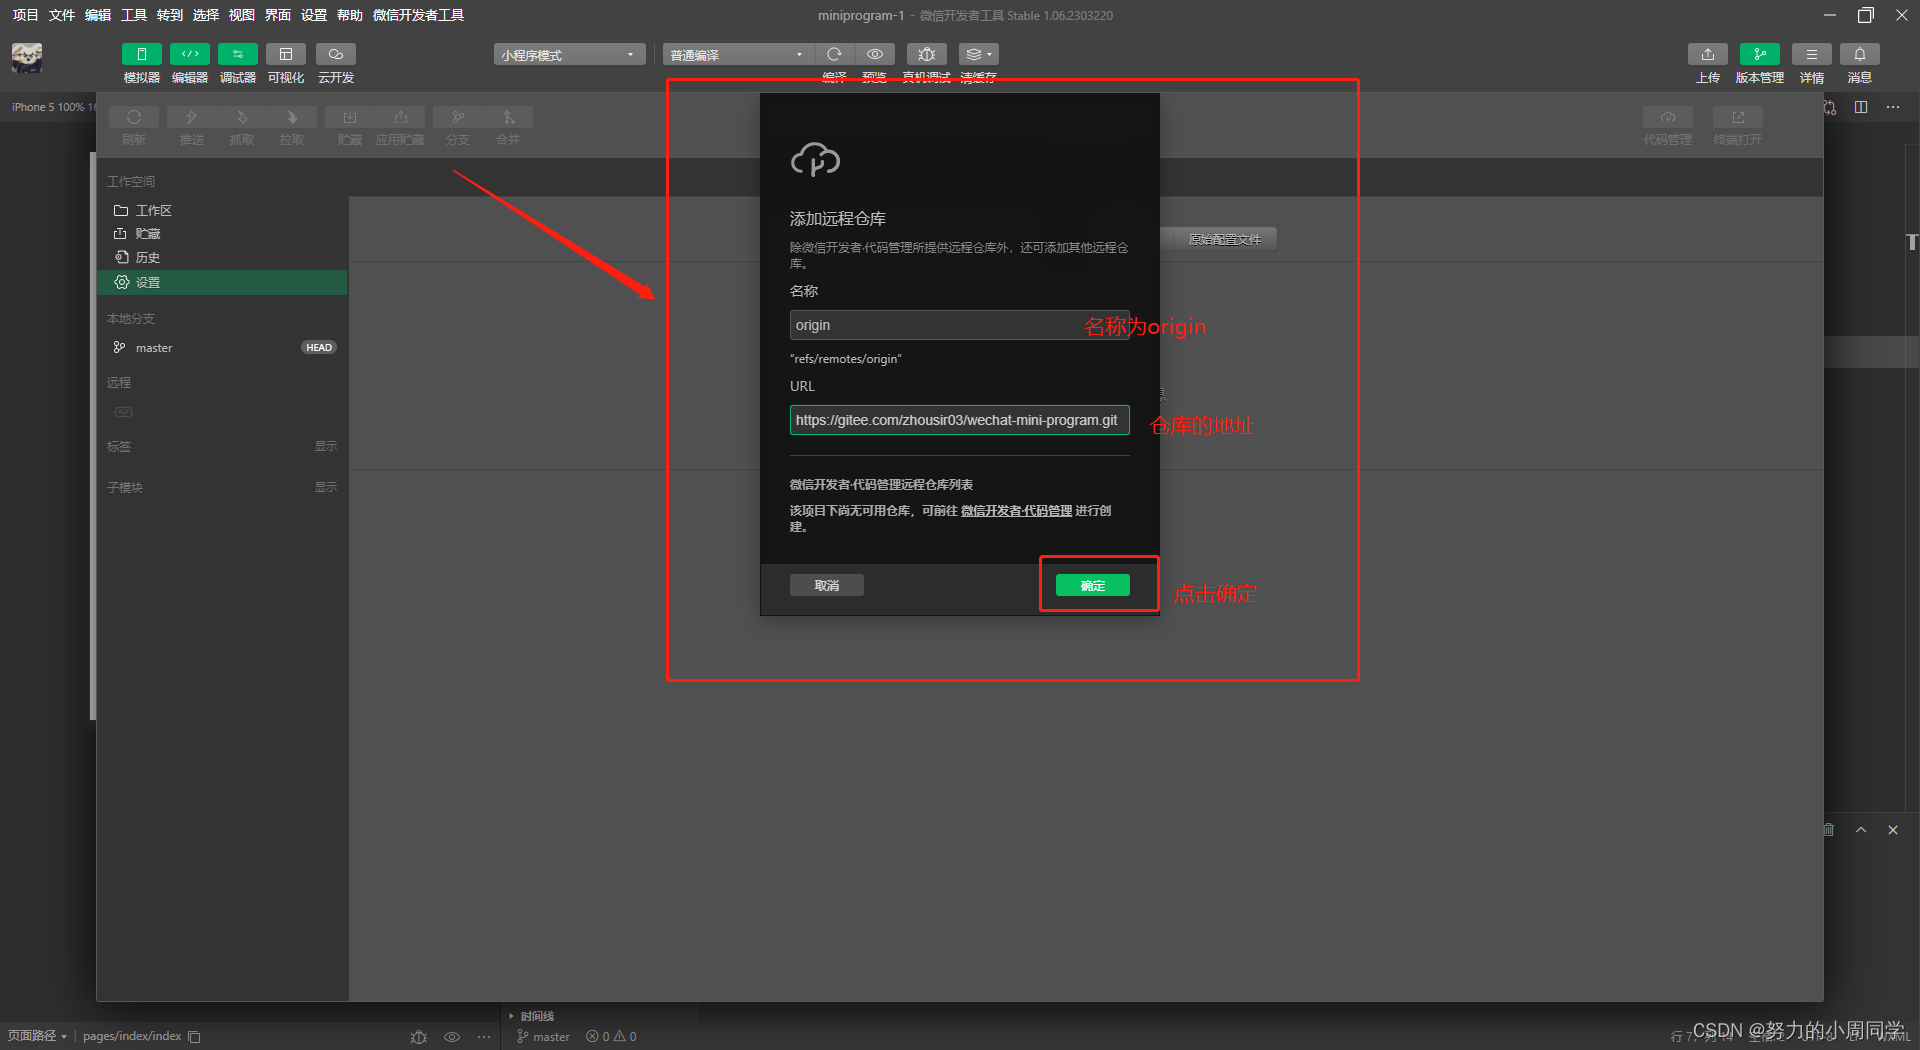Open the 普通编译 compile mode dropdown
1920x1050 pixels.
tap(738, 54)
